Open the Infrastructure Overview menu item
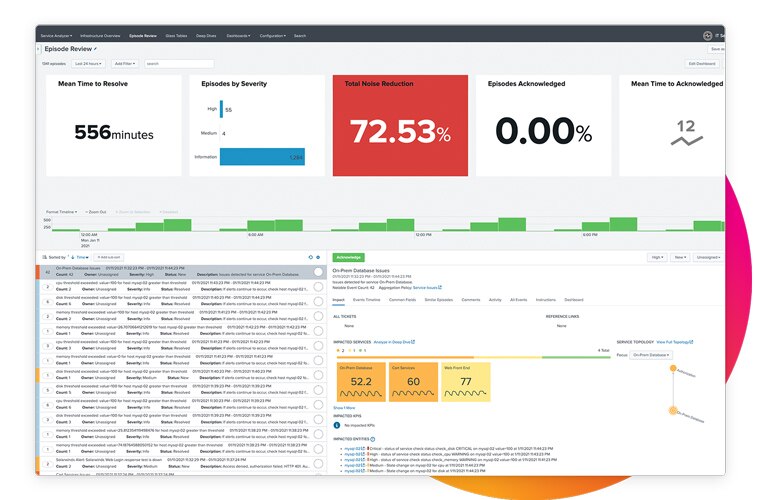The image size is (760, 500). coord(100,35)
